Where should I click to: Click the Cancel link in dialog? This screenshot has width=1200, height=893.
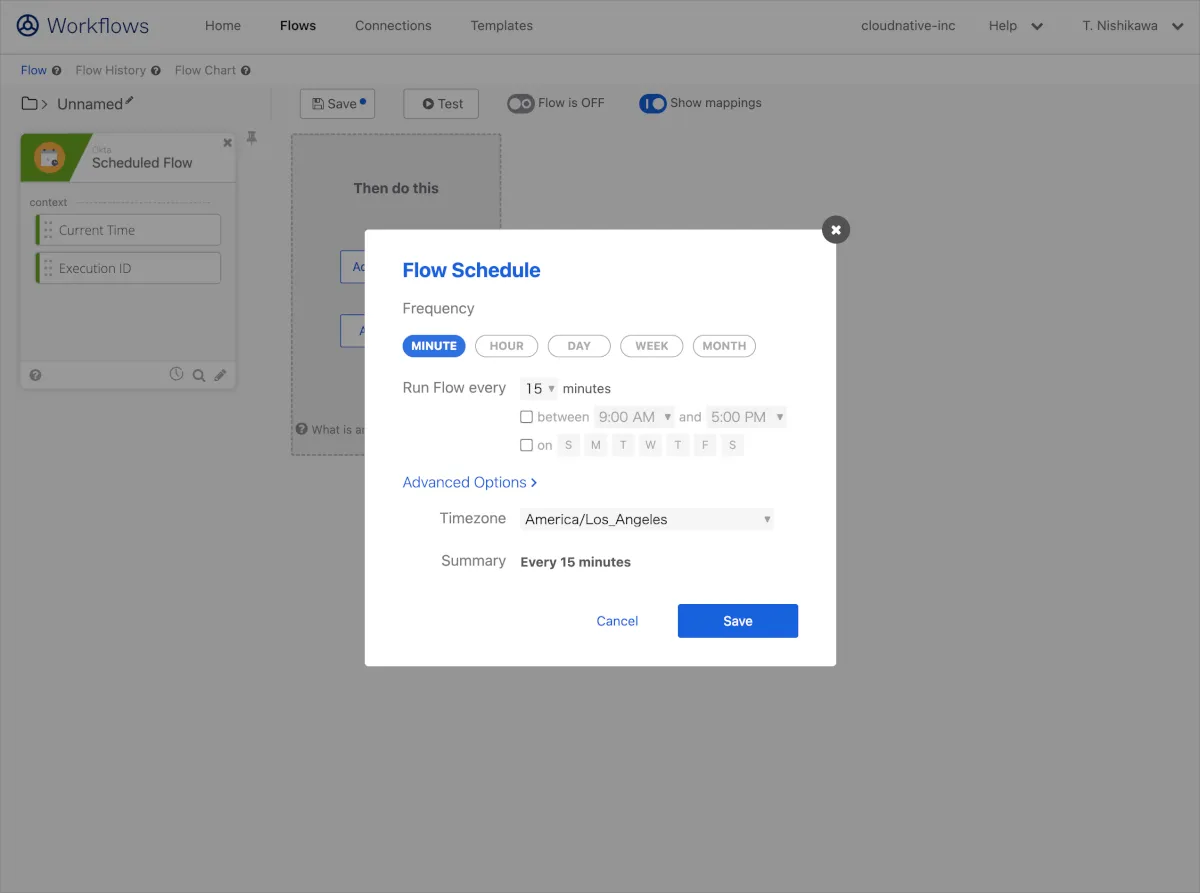(617, 621)
